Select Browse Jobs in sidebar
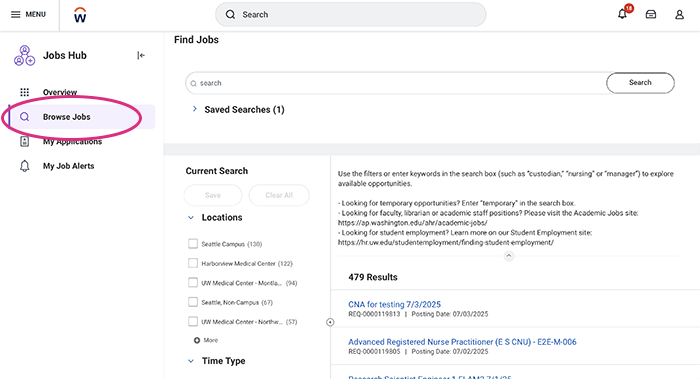The width and height of the screenshot is (700, 379). point(83,117)
